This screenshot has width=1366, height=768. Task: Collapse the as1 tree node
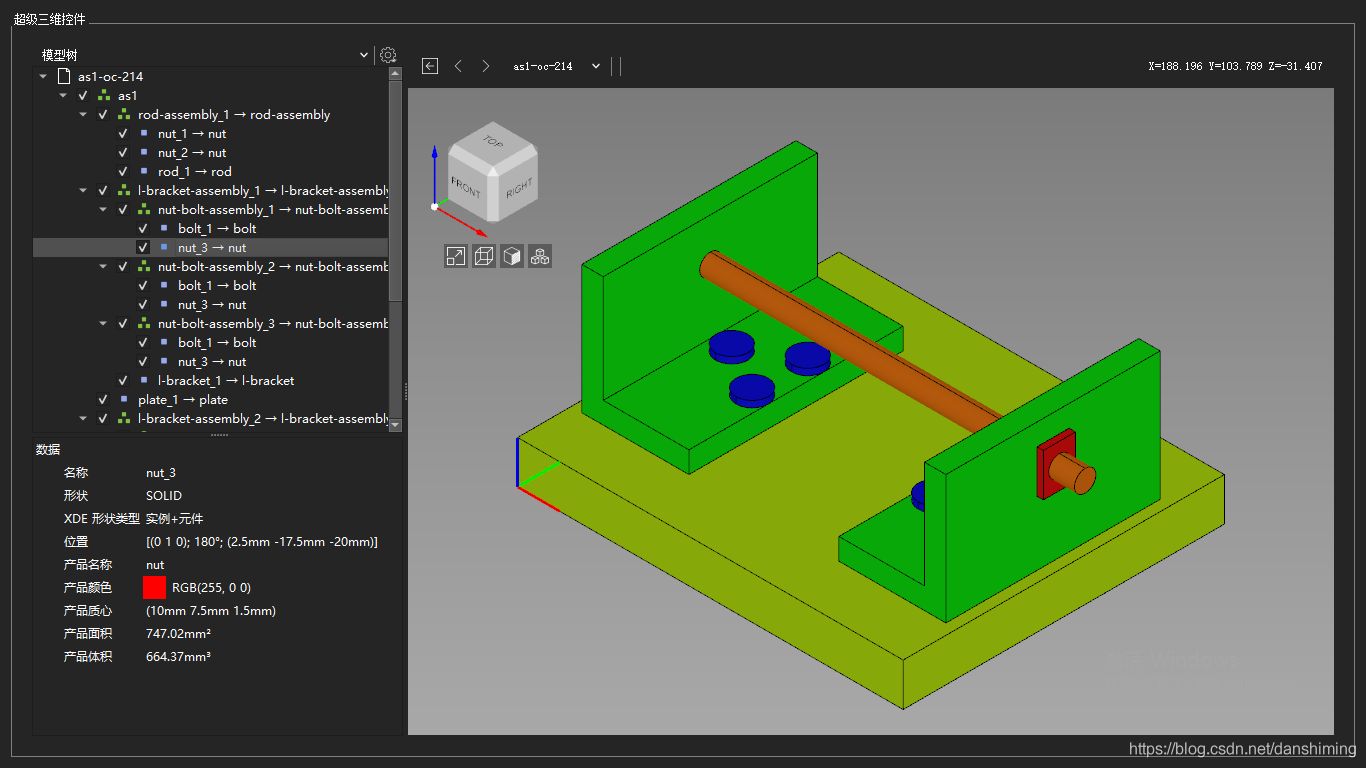tap(63, 96)
